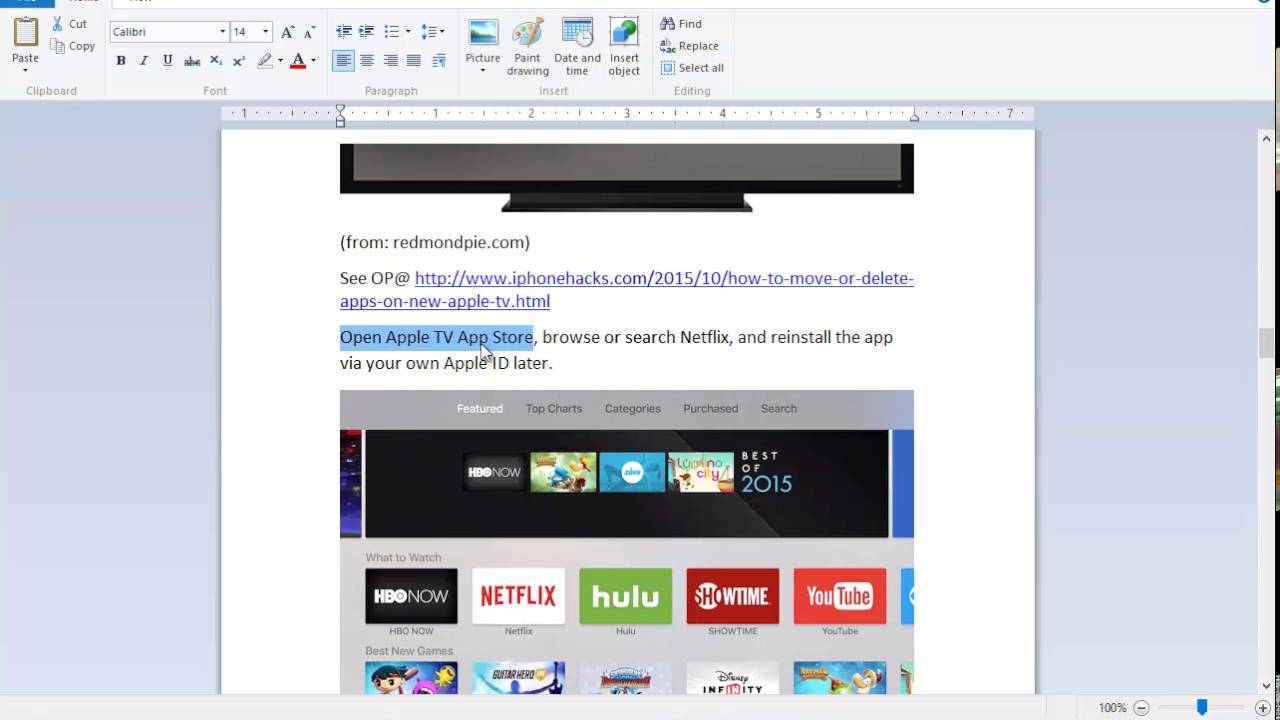Apply the red font color
Viewport: 1280px width, 720px height.
[297, 61]
